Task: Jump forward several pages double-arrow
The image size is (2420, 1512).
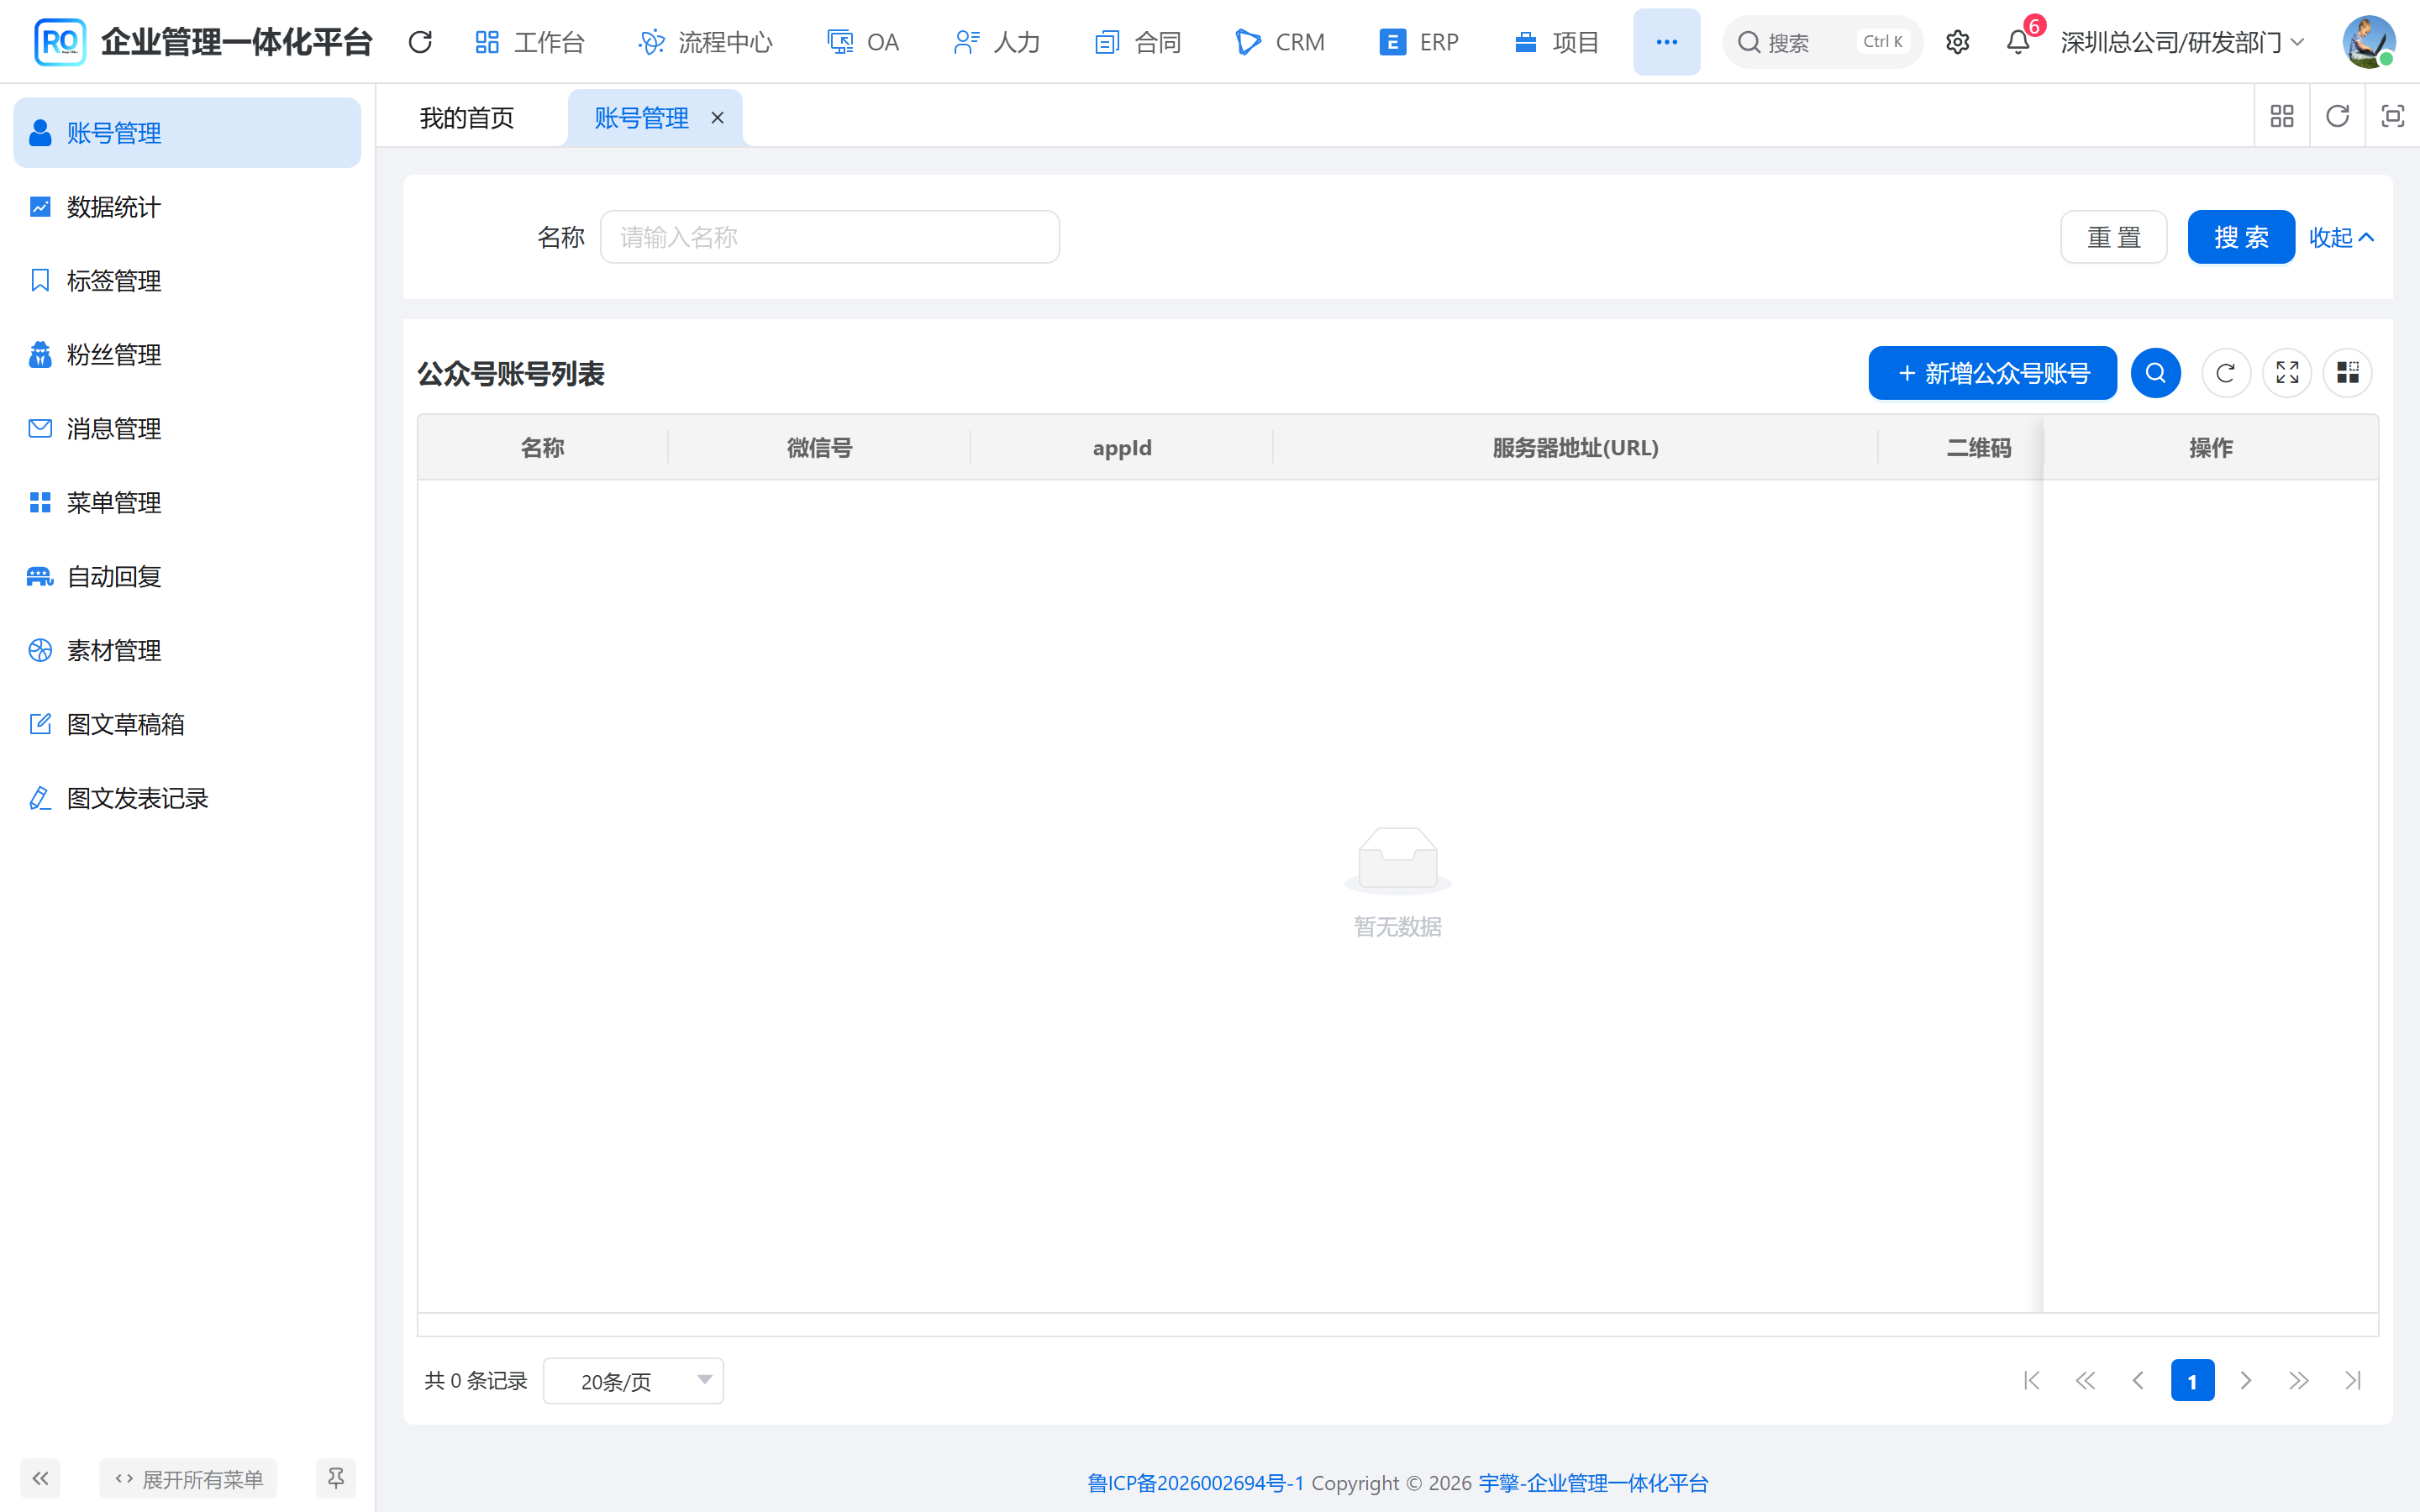Action: (2299, 1381)
